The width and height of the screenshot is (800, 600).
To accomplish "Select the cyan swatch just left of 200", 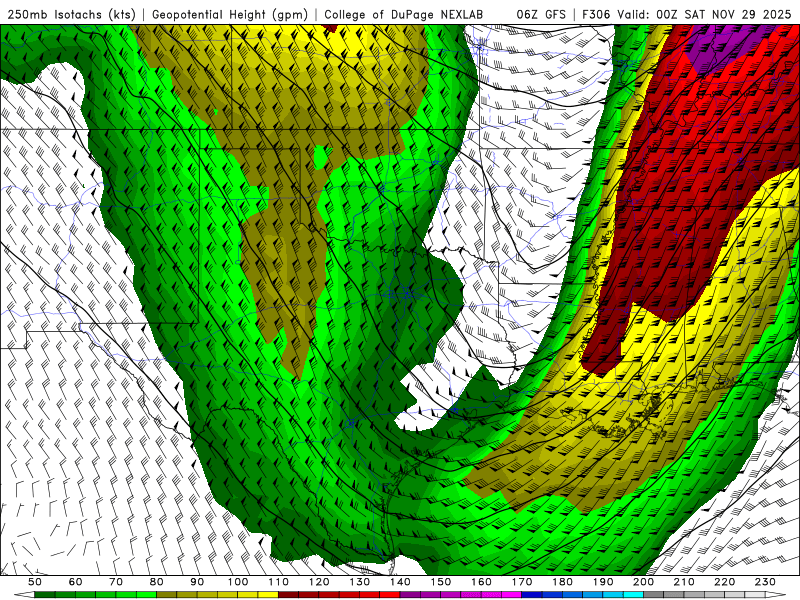I will tap(633, 595).
